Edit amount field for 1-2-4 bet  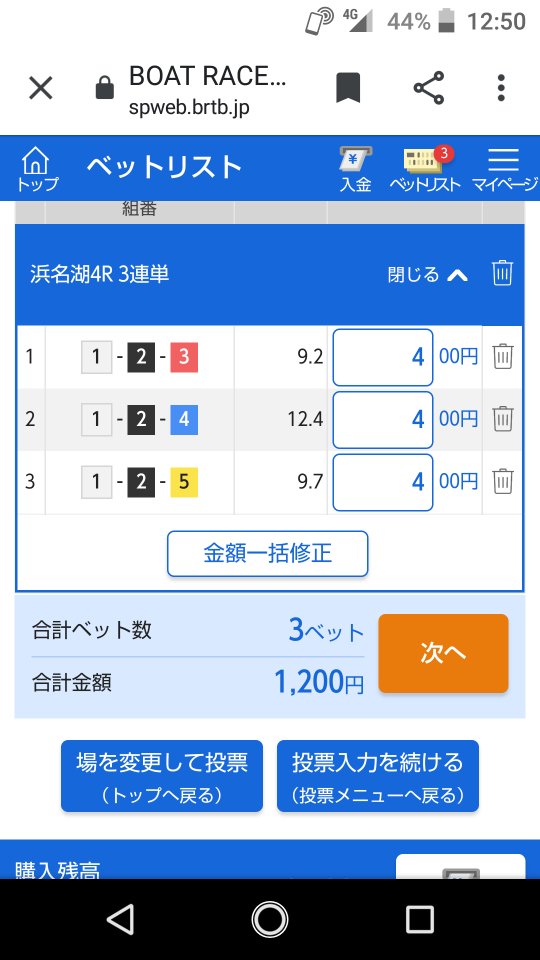coord(383,420)
